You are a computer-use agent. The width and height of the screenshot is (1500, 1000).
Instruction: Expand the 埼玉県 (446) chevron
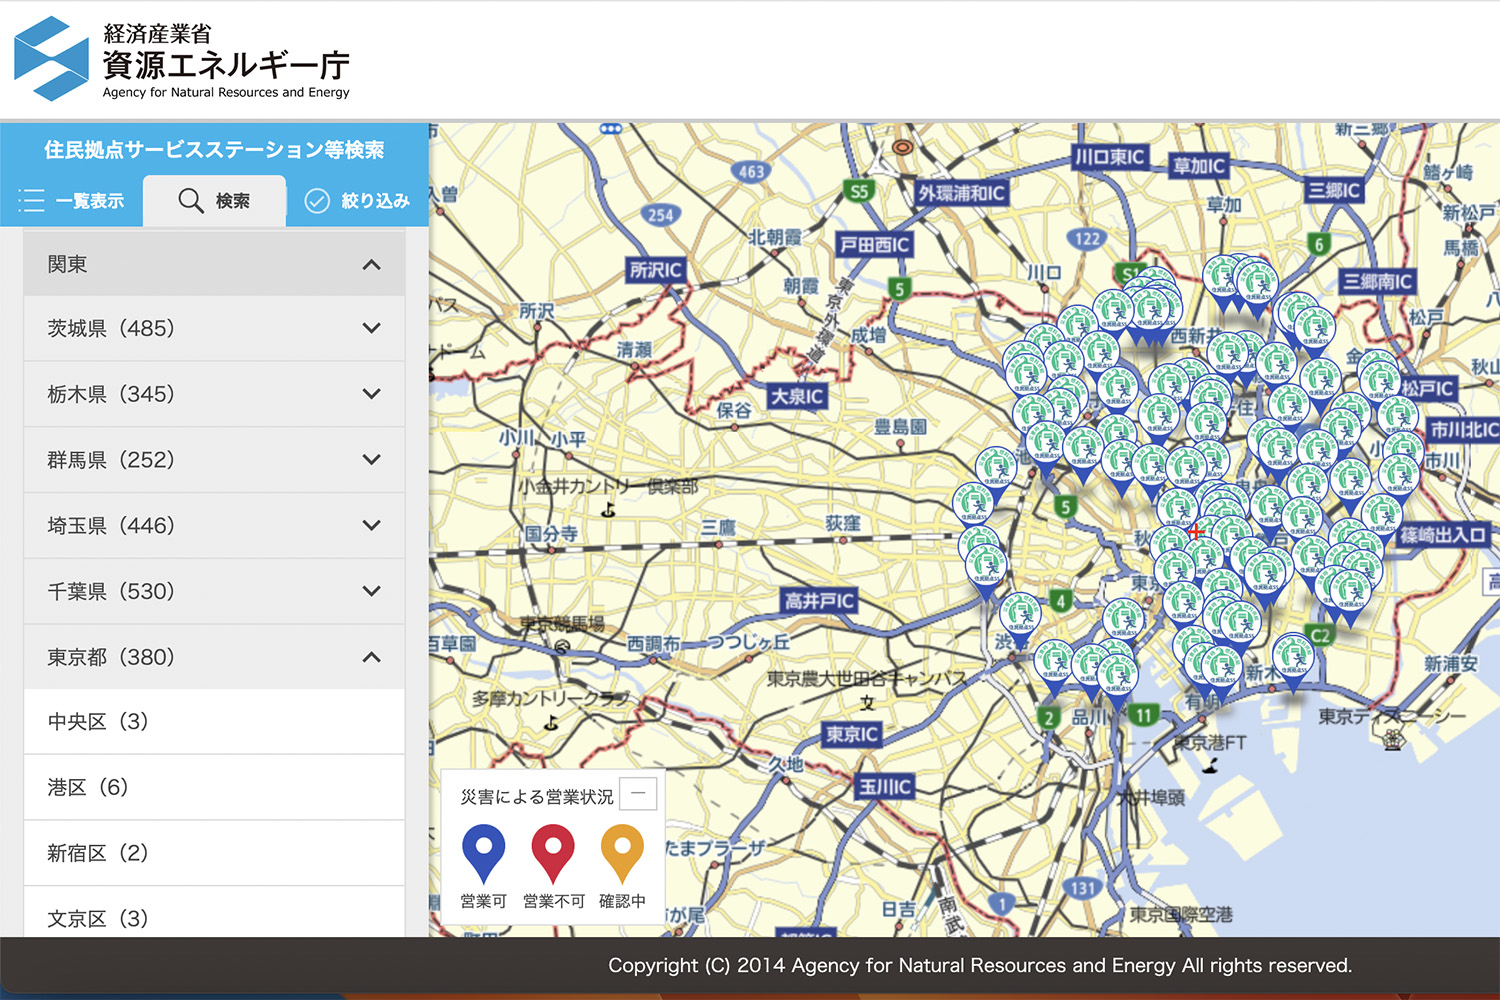tap(371, 526)
